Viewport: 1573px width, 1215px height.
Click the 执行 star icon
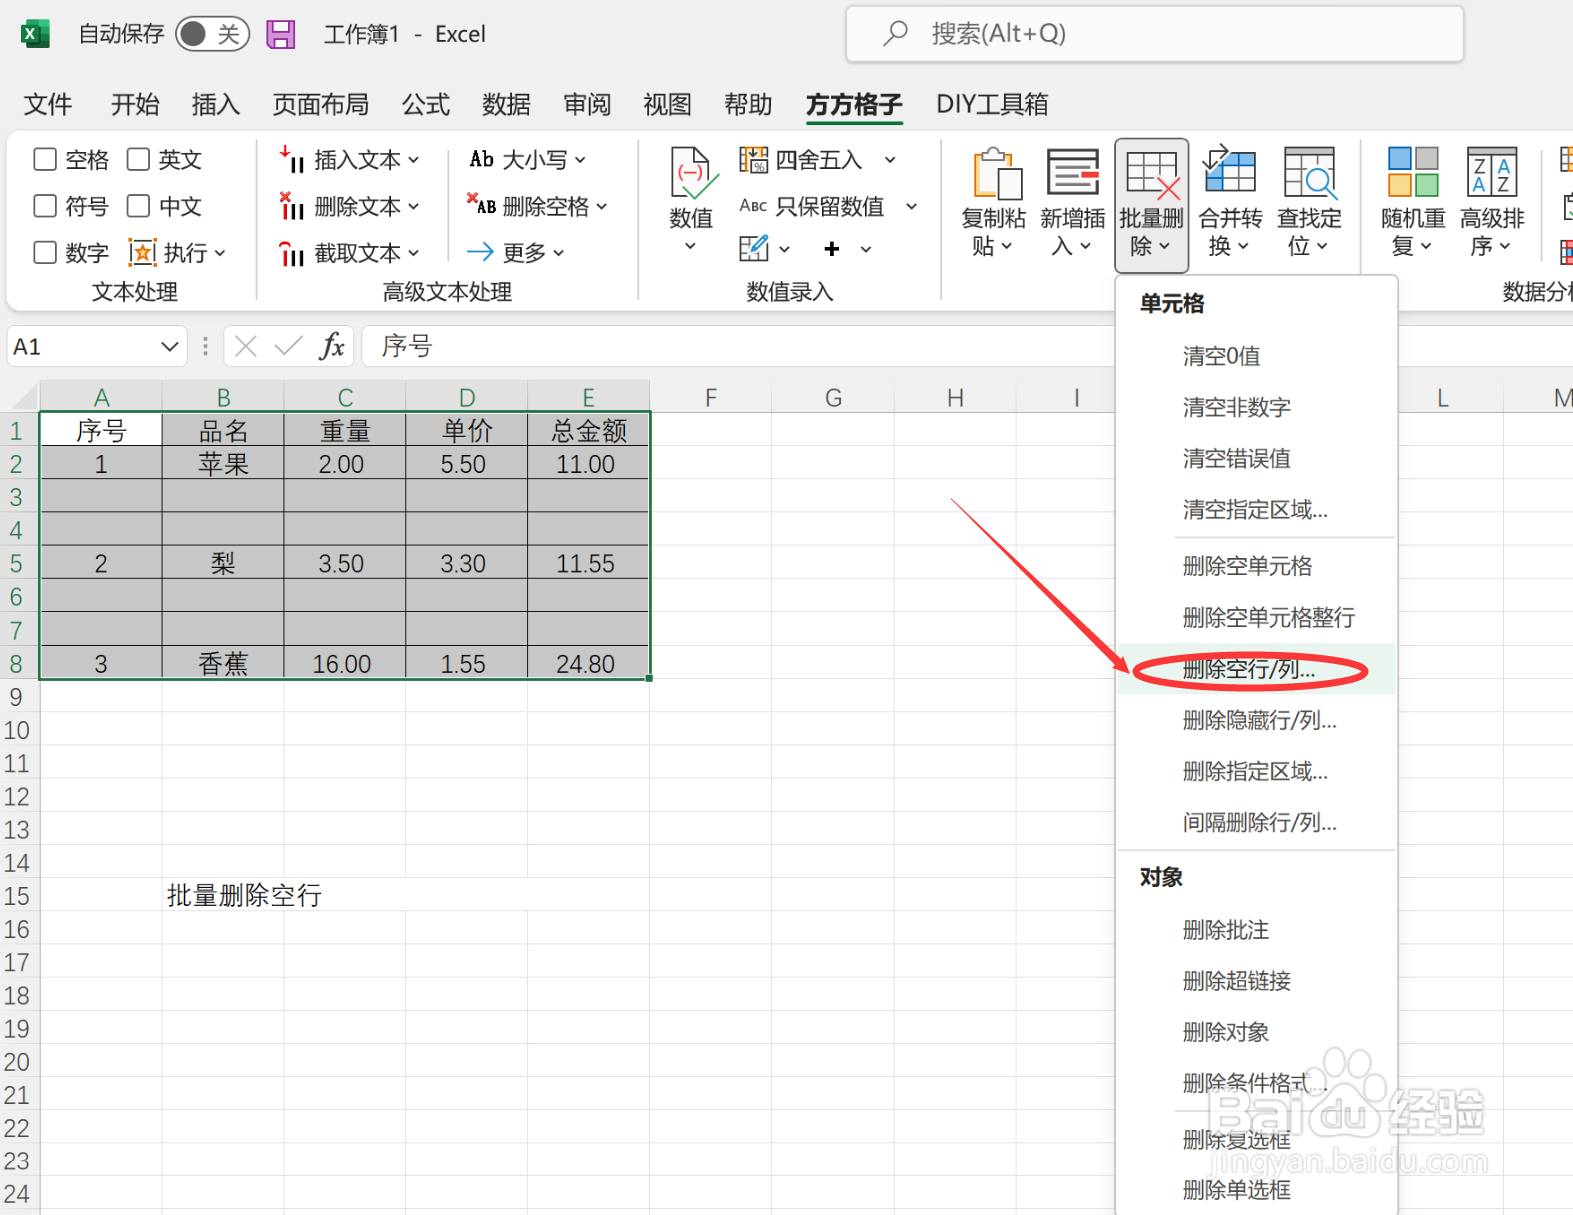pyautogui.click(x=143, y=252)
